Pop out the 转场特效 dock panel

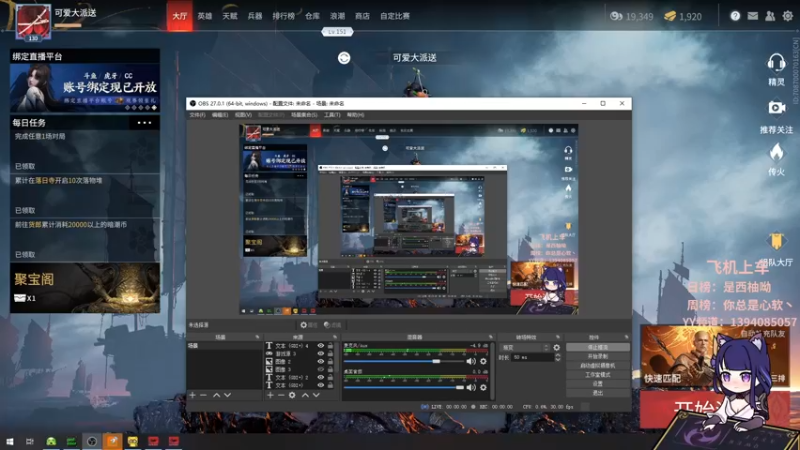pyautogui.click(x=558, y=337)
